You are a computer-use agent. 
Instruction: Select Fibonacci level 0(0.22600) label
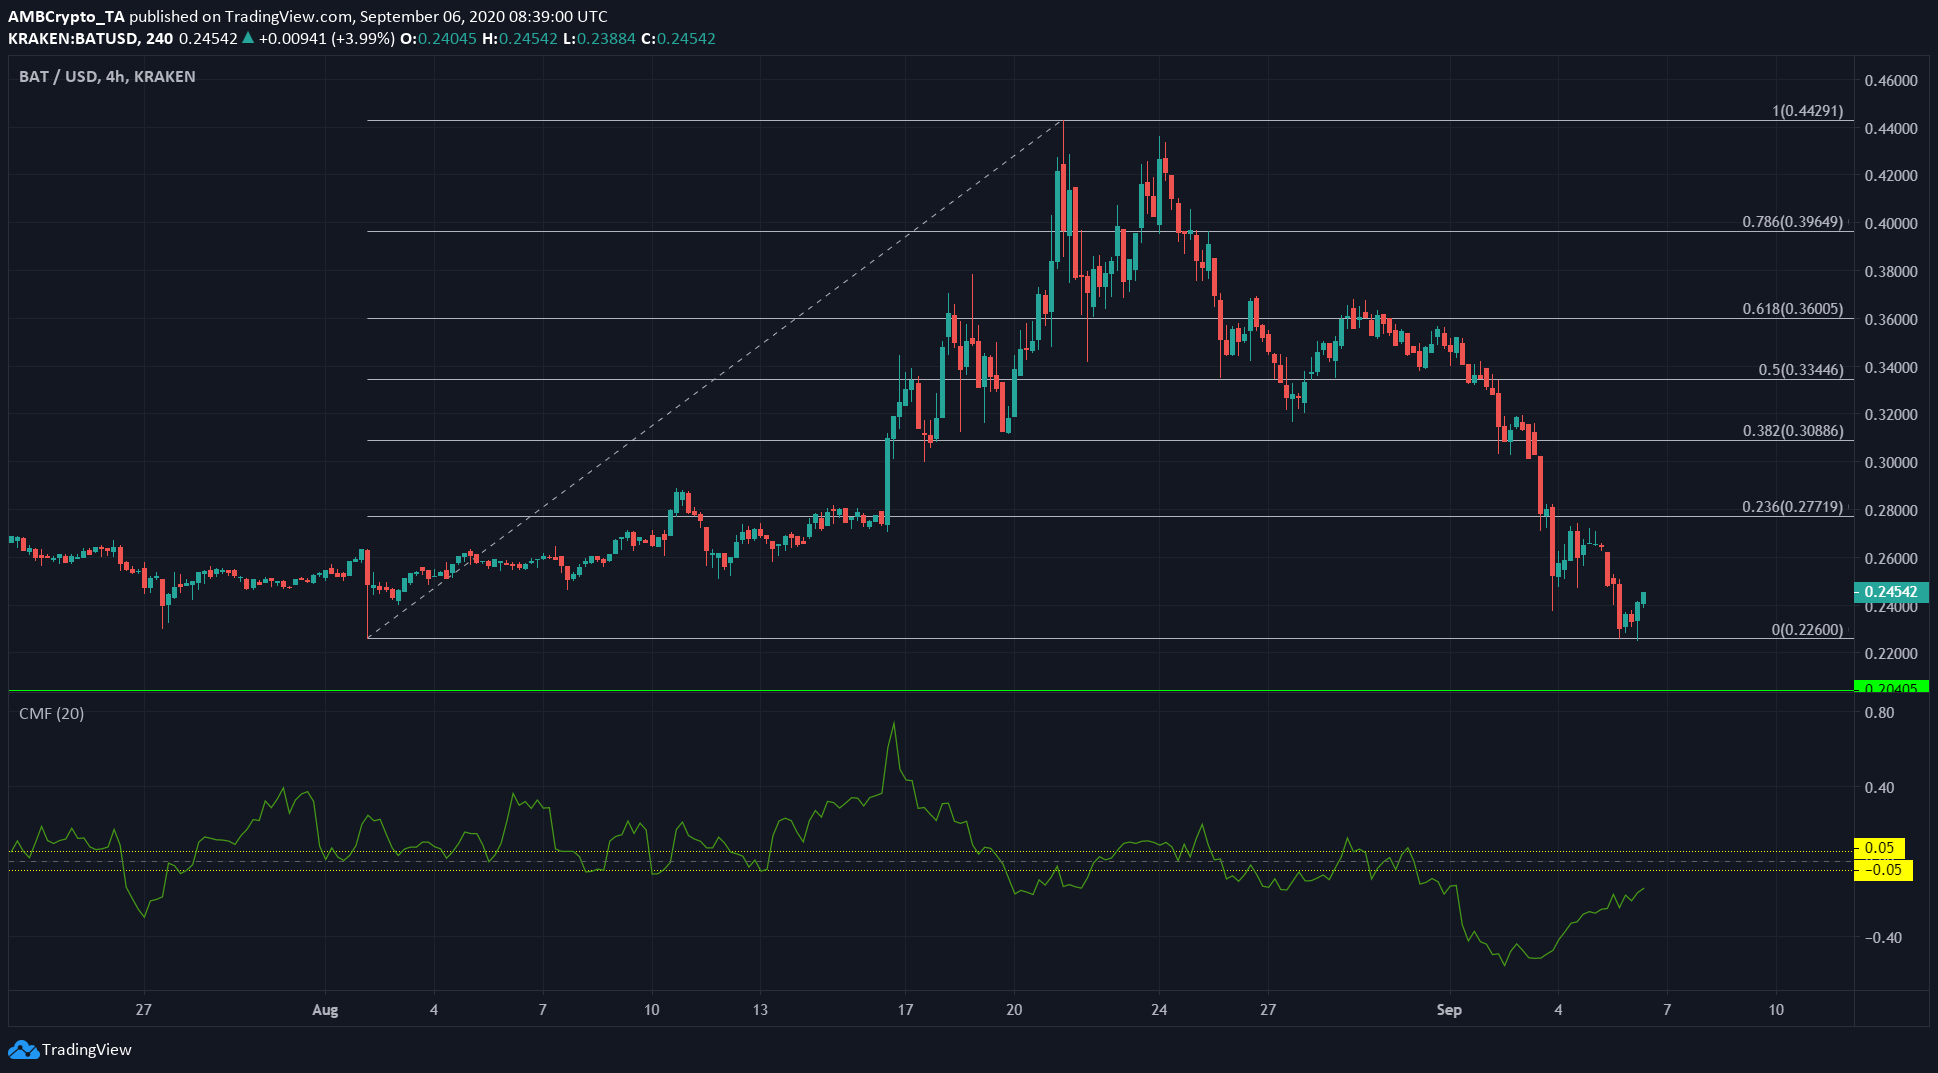[1807, 630]
